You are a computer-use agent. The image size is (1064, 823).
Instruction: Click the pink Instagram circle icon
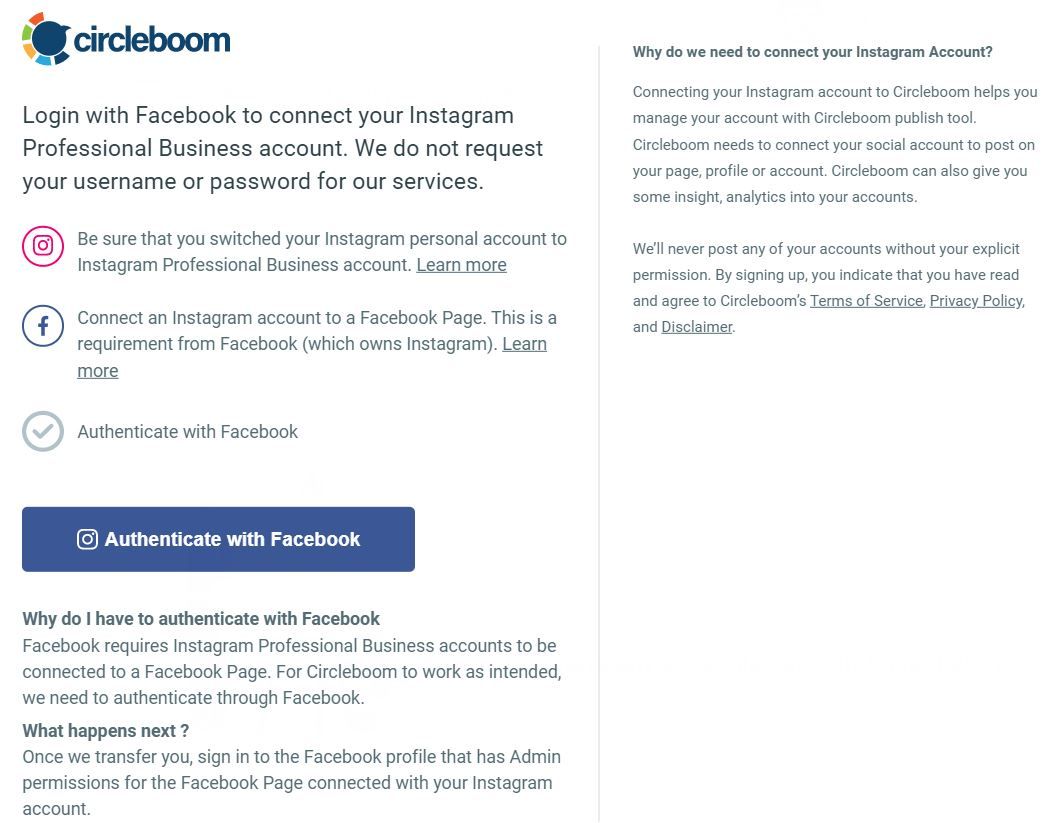43,245
